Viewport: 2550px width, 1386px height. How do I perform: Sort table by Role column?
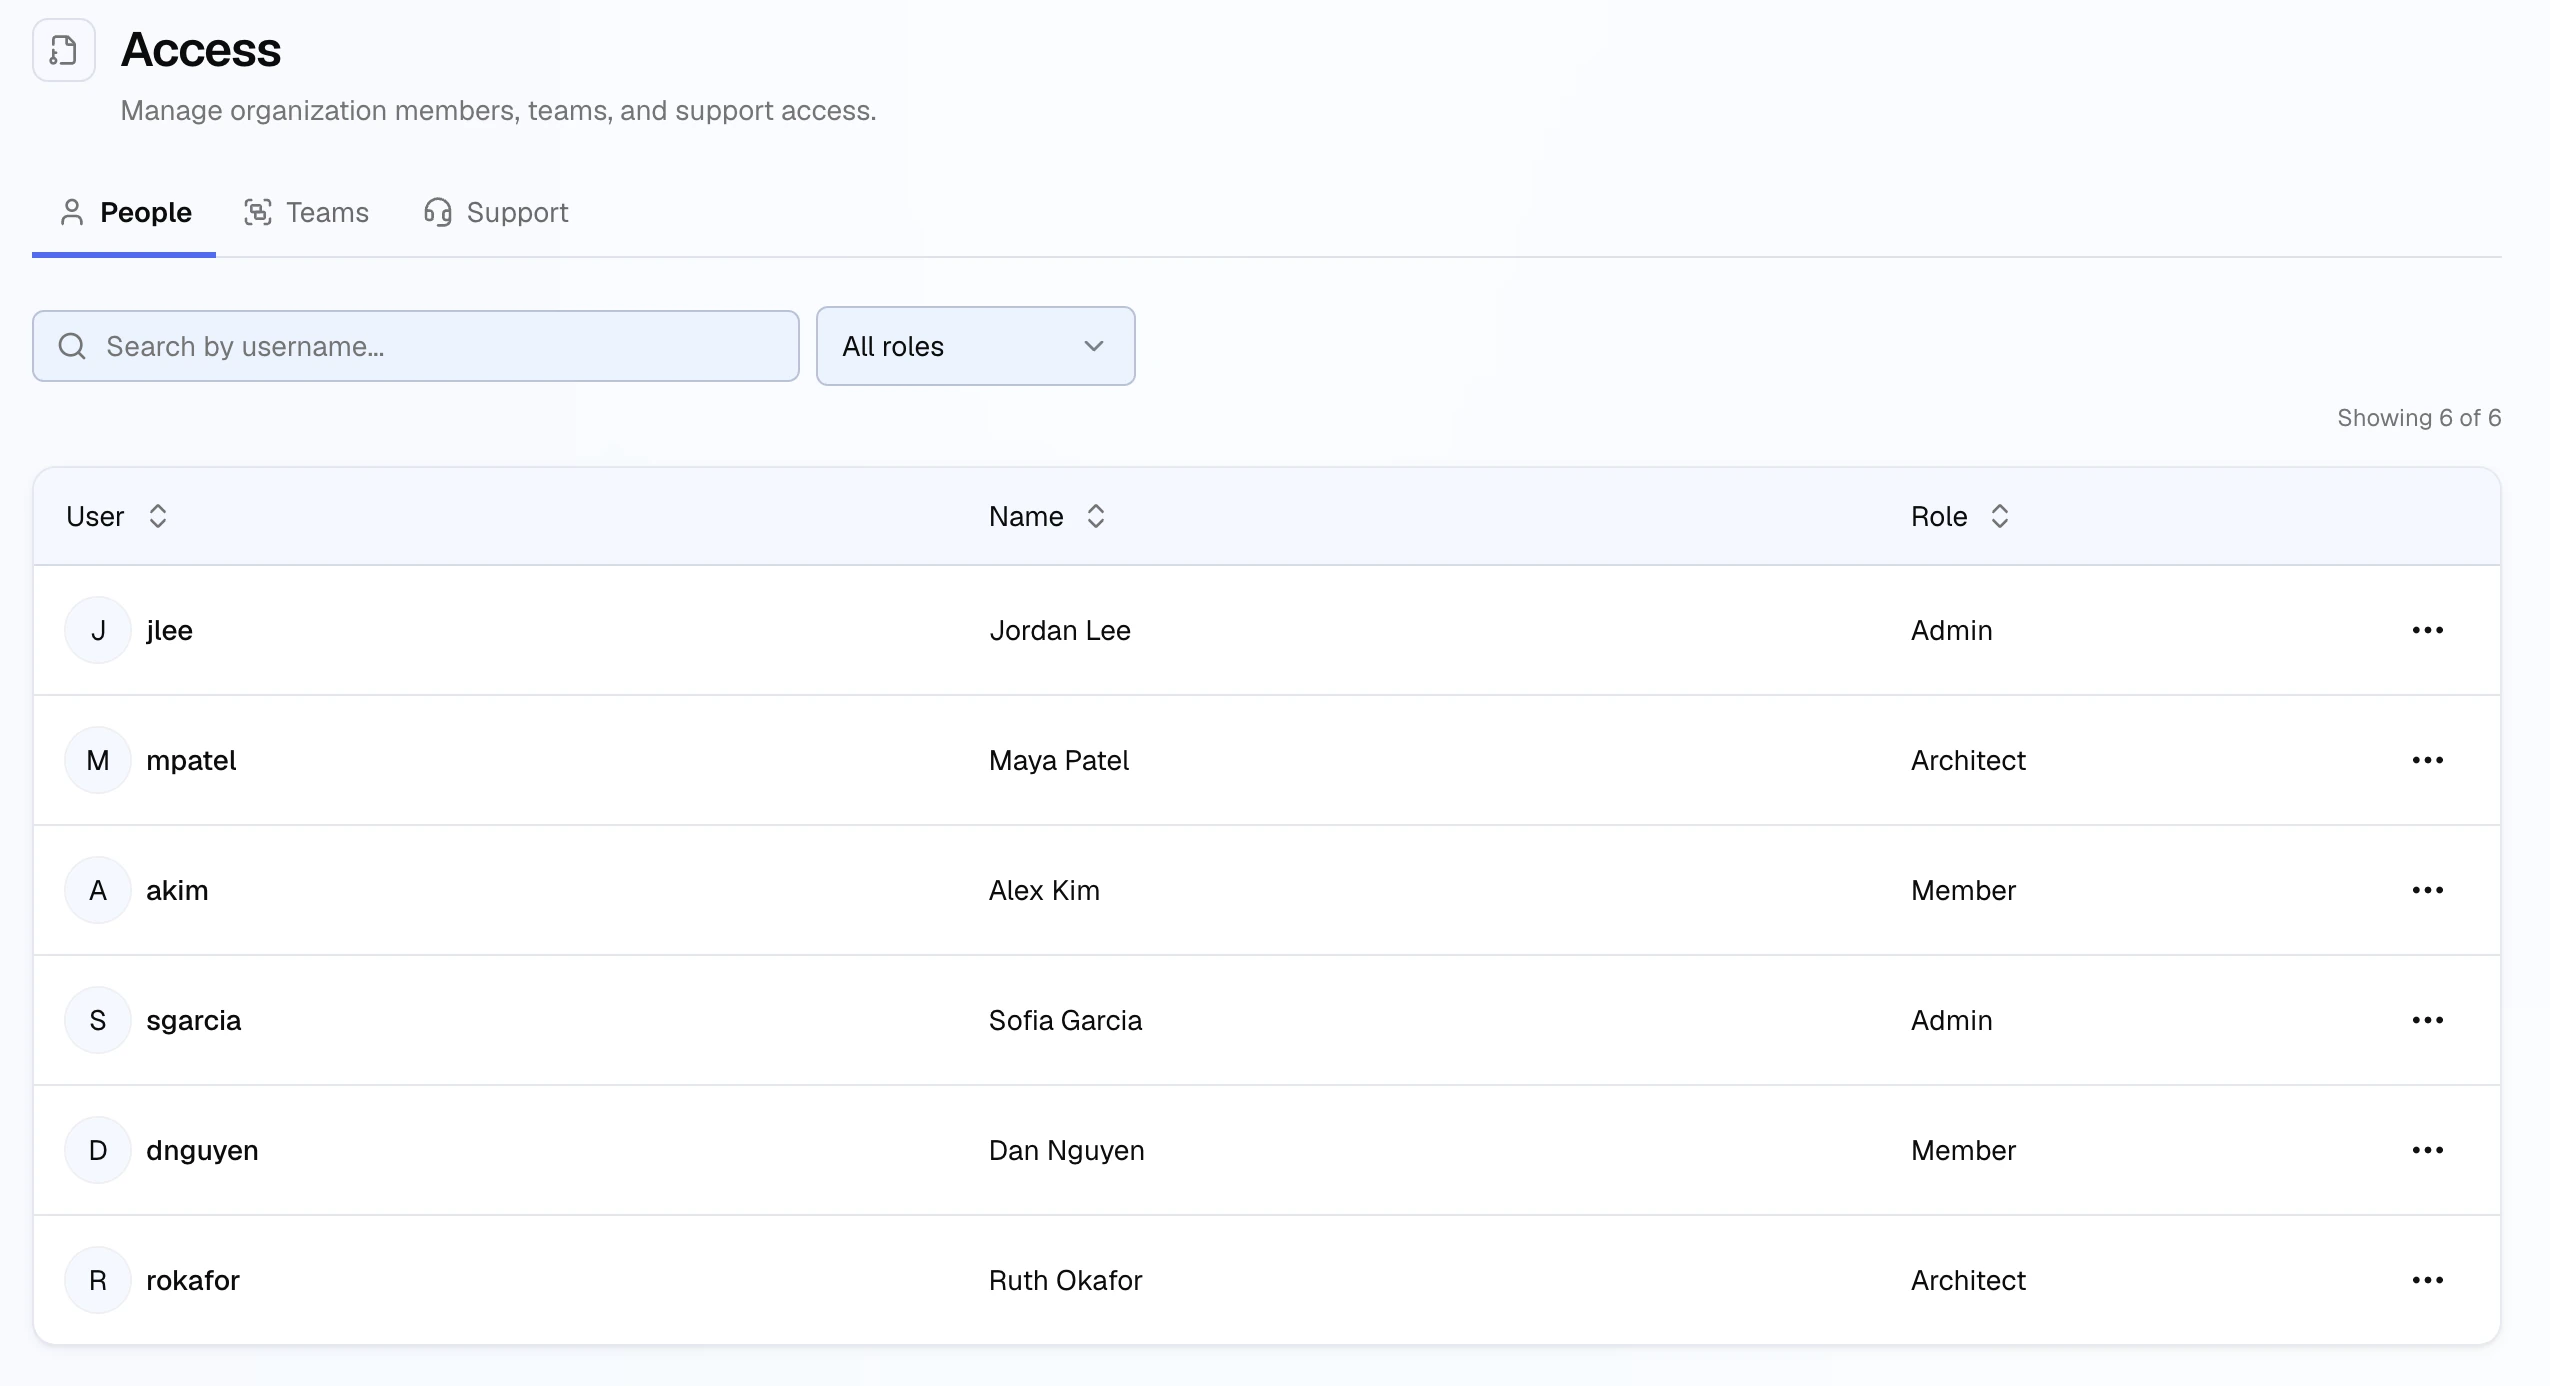1960,516
